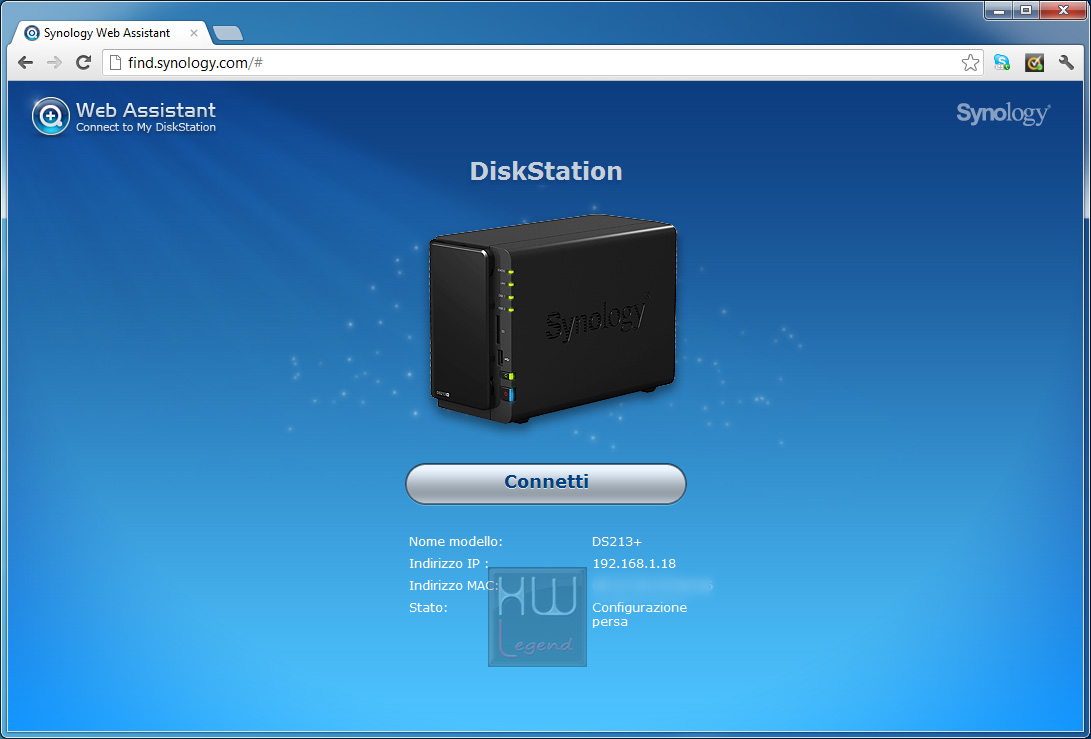Open the Skype extension icon
This screenshot has width=1091, height=739.
[1002, 63]
